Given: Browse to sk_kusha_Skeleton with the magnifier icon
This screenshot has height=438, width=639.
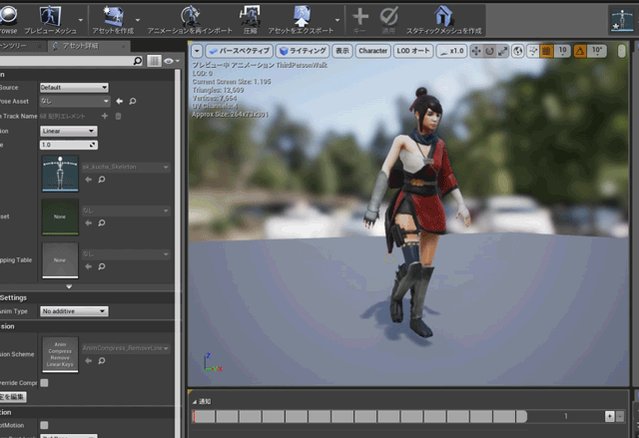Looking at the screenshot, I should (101, 179).
